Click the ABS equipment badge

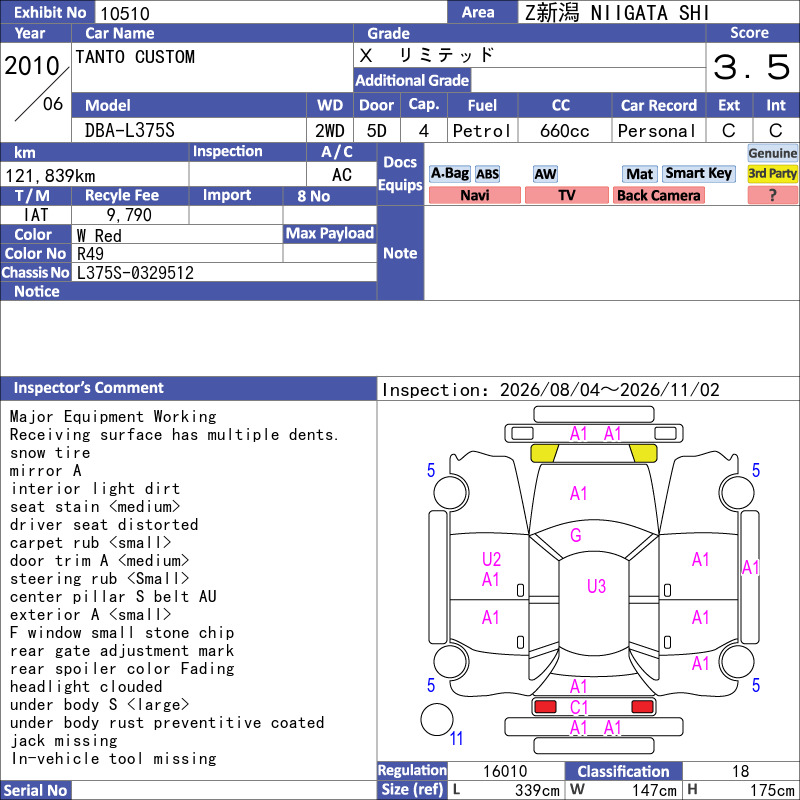tap(487, 174)
